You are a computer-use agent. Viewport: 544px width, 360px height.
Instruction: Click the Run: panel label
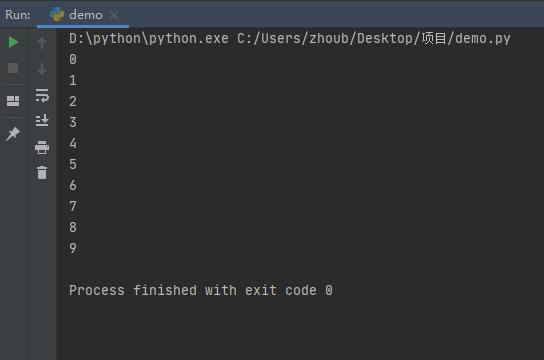tap(18, 15)
